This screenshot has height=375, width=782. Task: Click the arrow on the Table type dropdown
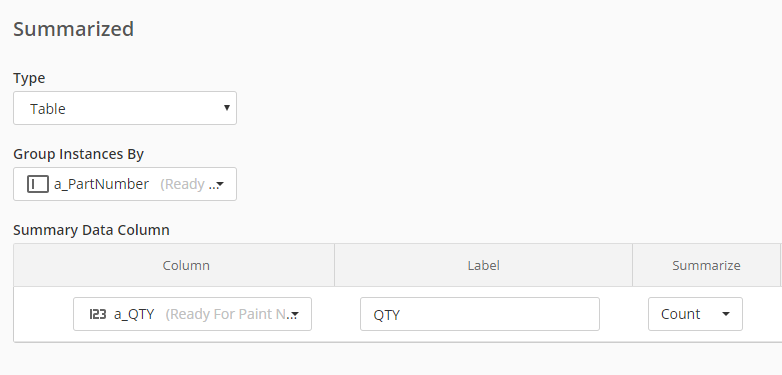tap(226, 108)
